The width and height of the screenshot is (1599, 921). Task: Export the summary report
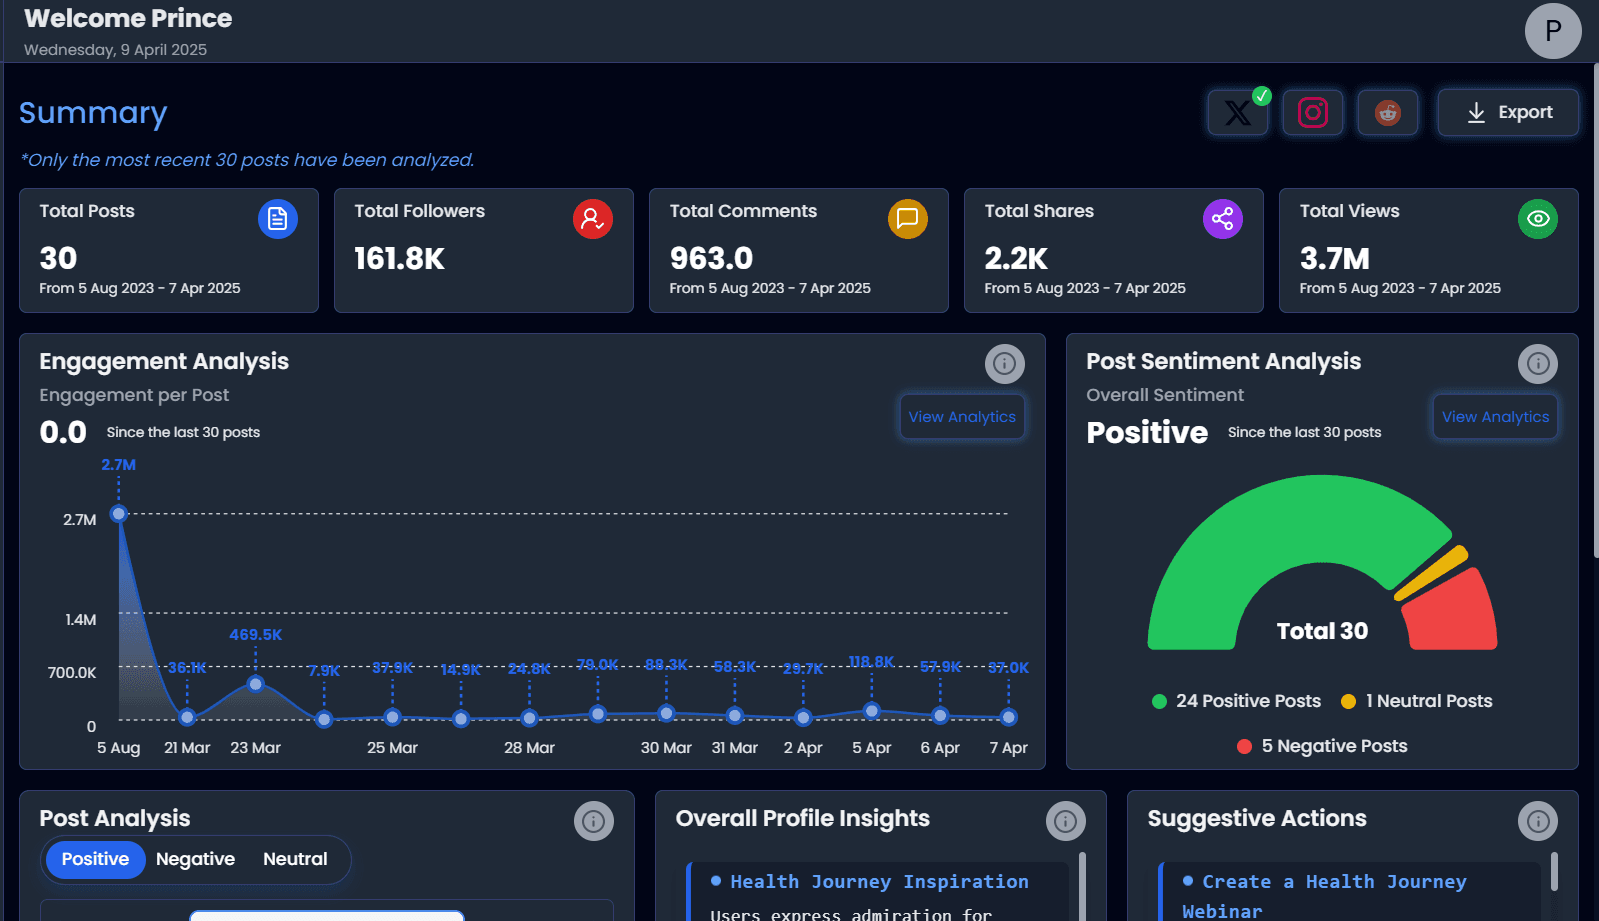click(x=1508, y=113)
